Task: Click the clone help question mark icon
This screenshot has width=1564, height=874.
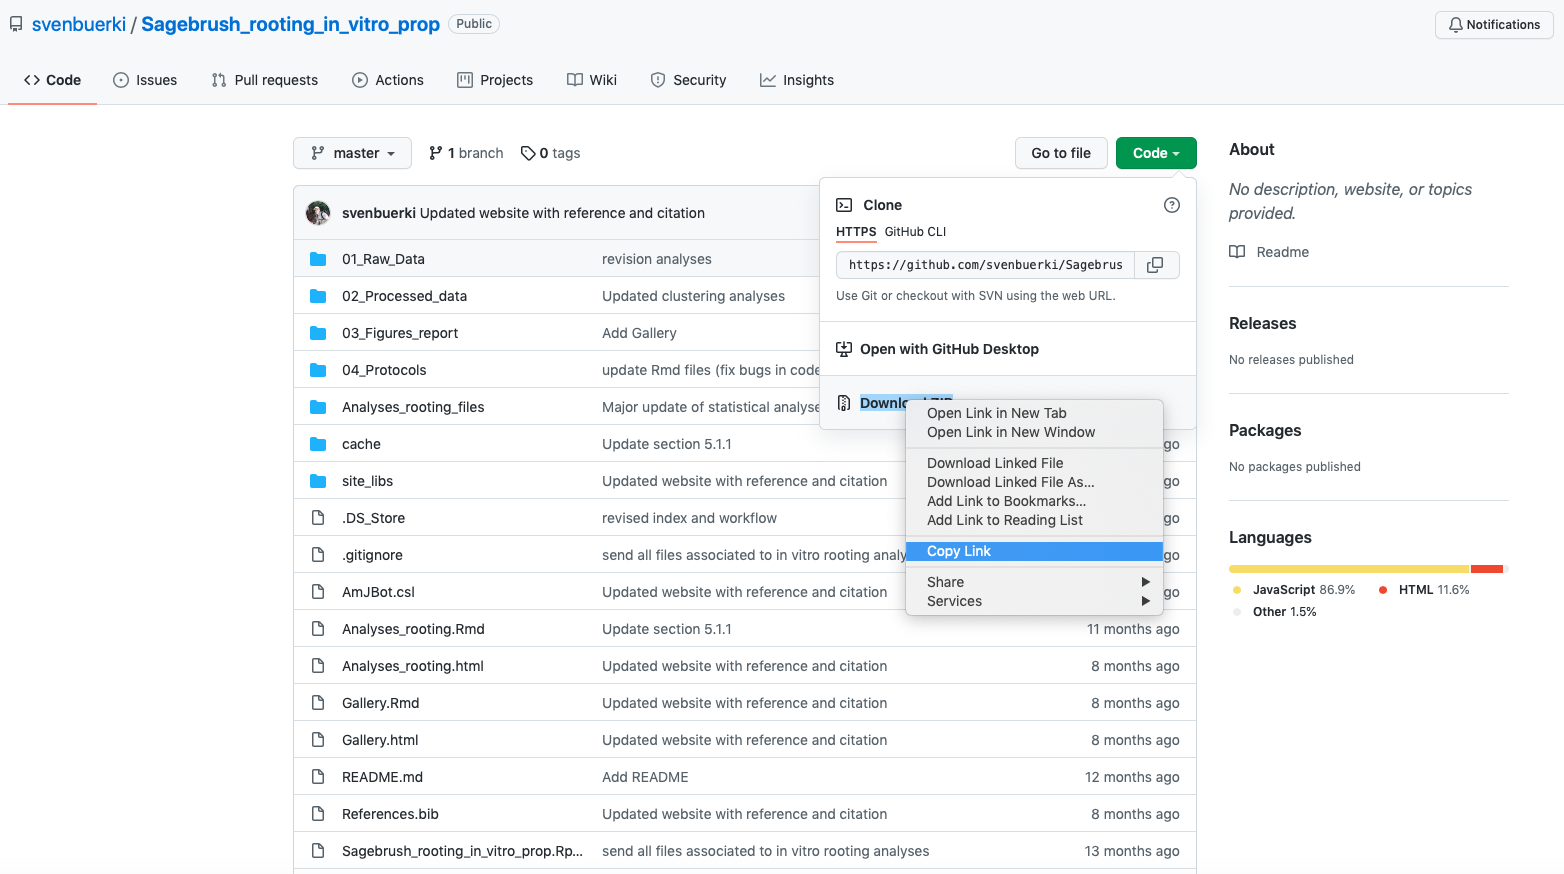Action: click(1172, 205)
